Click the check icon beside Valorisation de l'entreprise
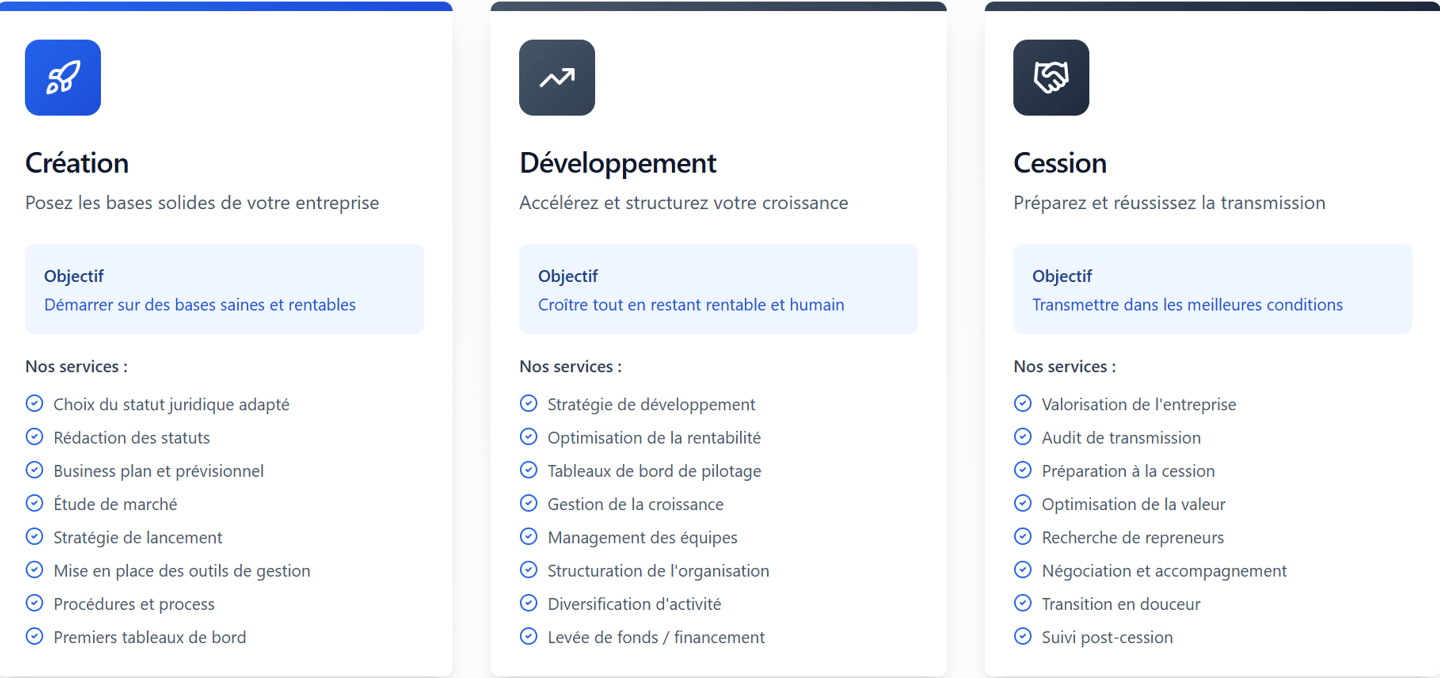The width and height of the screenshot is (1440, 678). (x=1022, y=403)
